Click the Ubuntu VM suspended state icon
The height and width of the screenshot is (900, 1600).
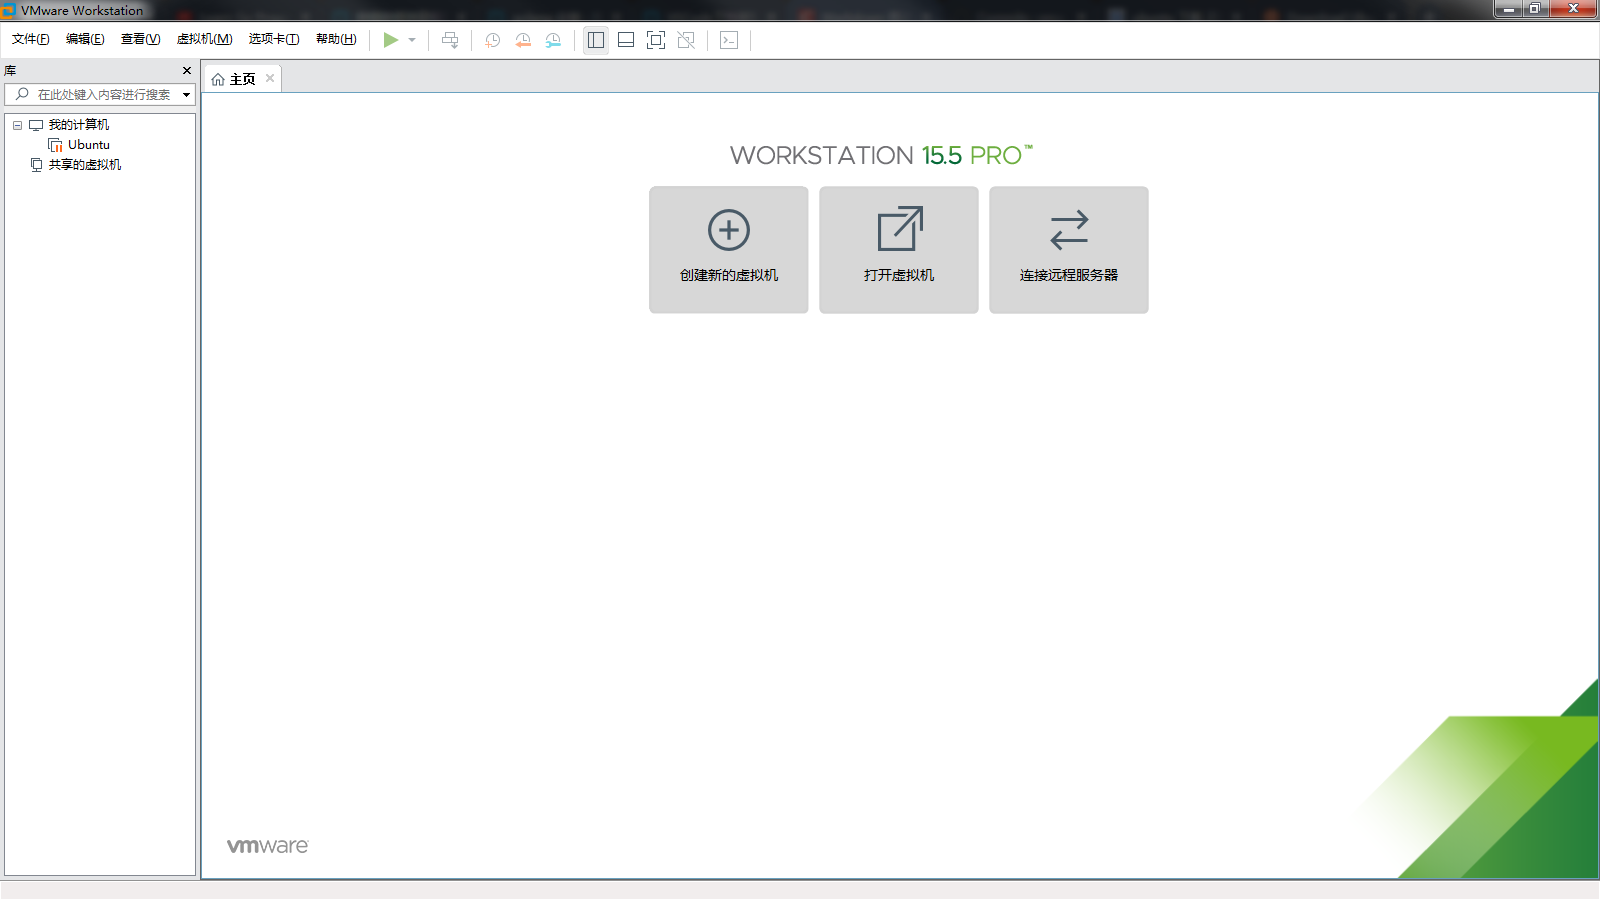pos(55,145)
